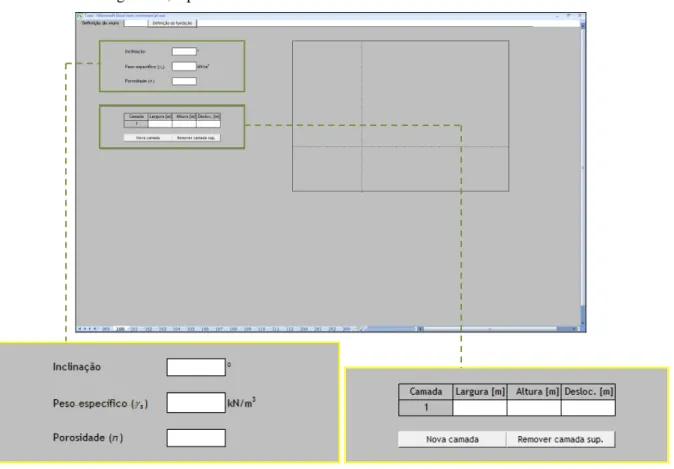The width and height of the screenshot is (674, 469).
Task: Focus the enlarged Inclinação input field
Action: 196,367
